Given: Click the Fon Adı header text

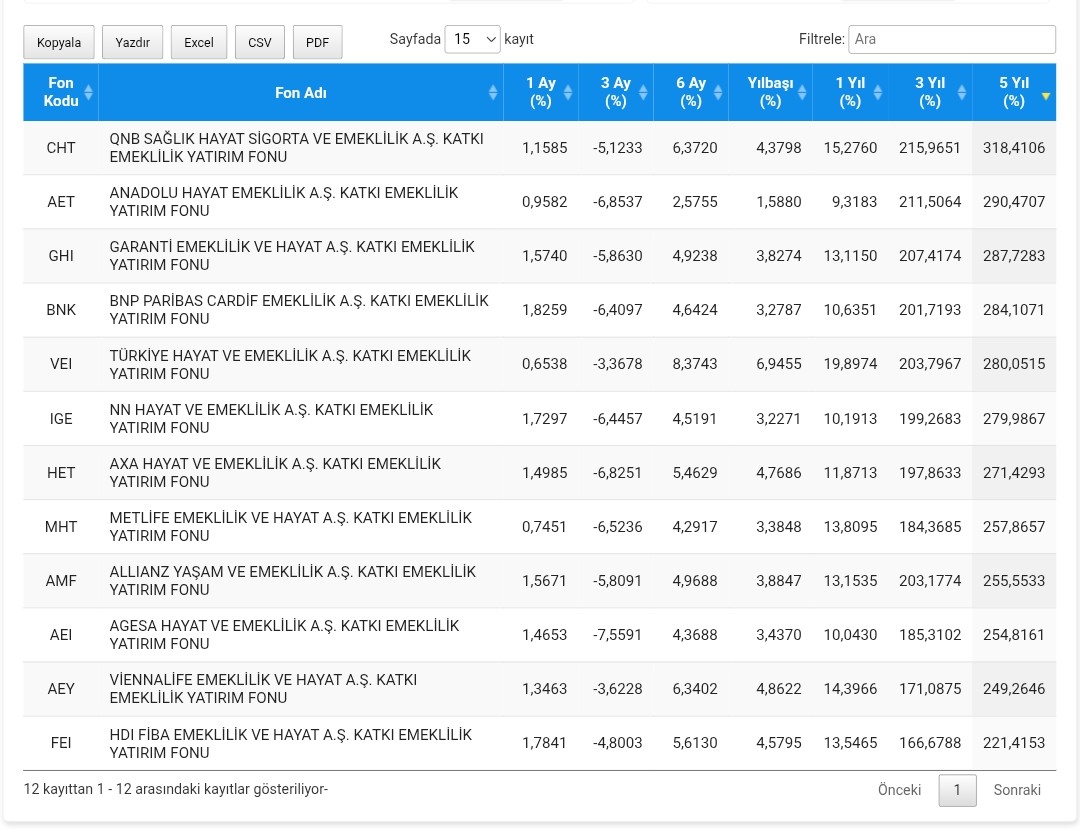Looking at the screenshot, I should click(x=301, y=92).
